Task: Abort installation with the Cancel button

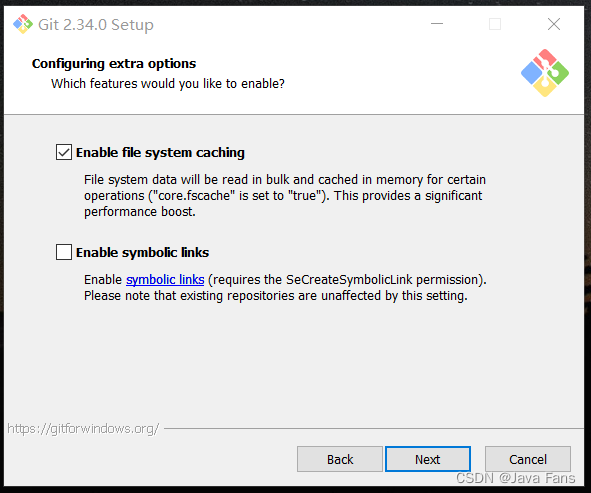Action: (528, 459)
